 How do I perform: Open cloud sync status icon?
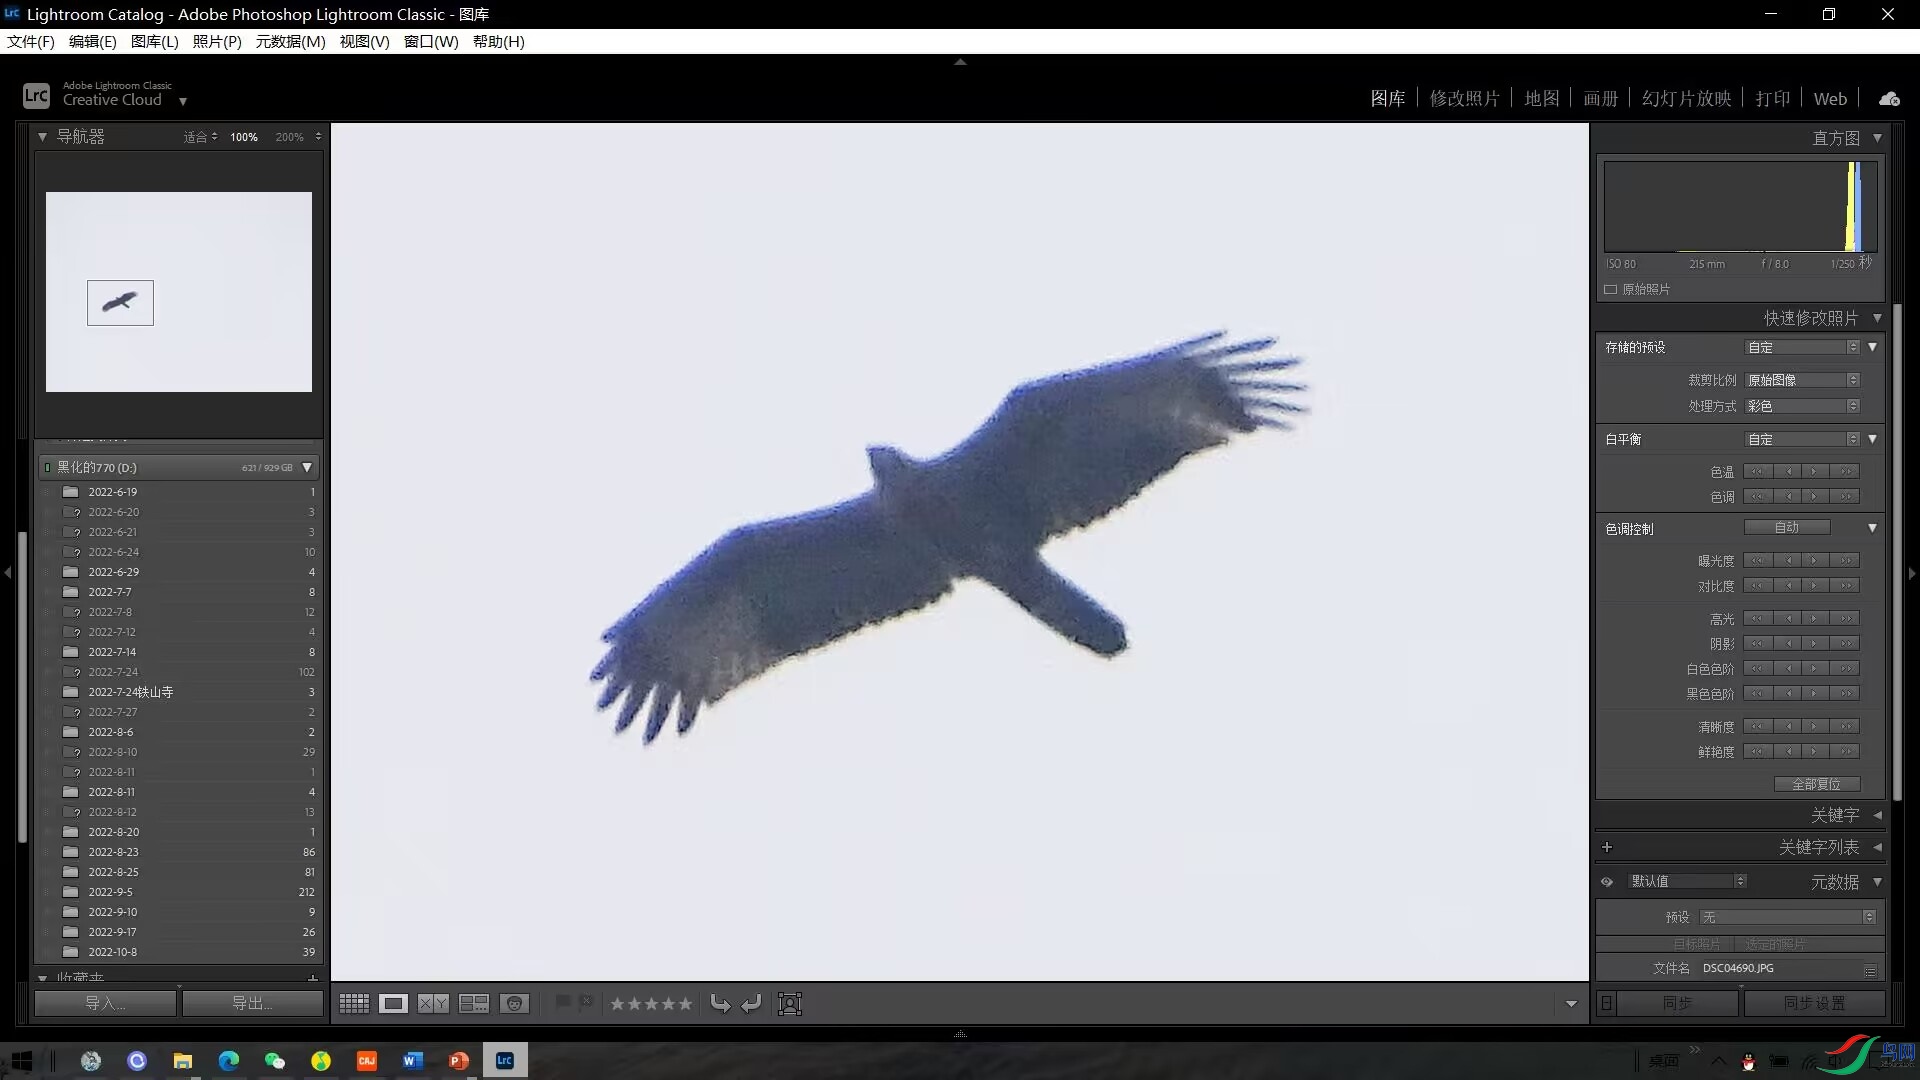pyautogui.click(x=1889, y=98)
